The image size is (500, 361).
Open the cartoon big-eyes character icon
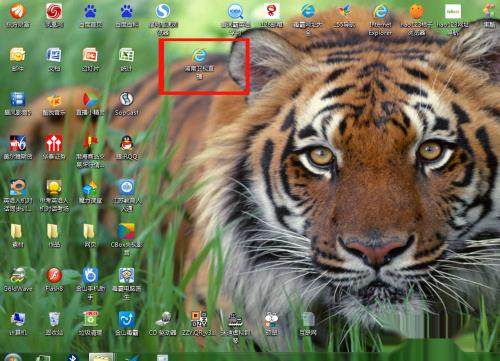[x=271, y=319]
